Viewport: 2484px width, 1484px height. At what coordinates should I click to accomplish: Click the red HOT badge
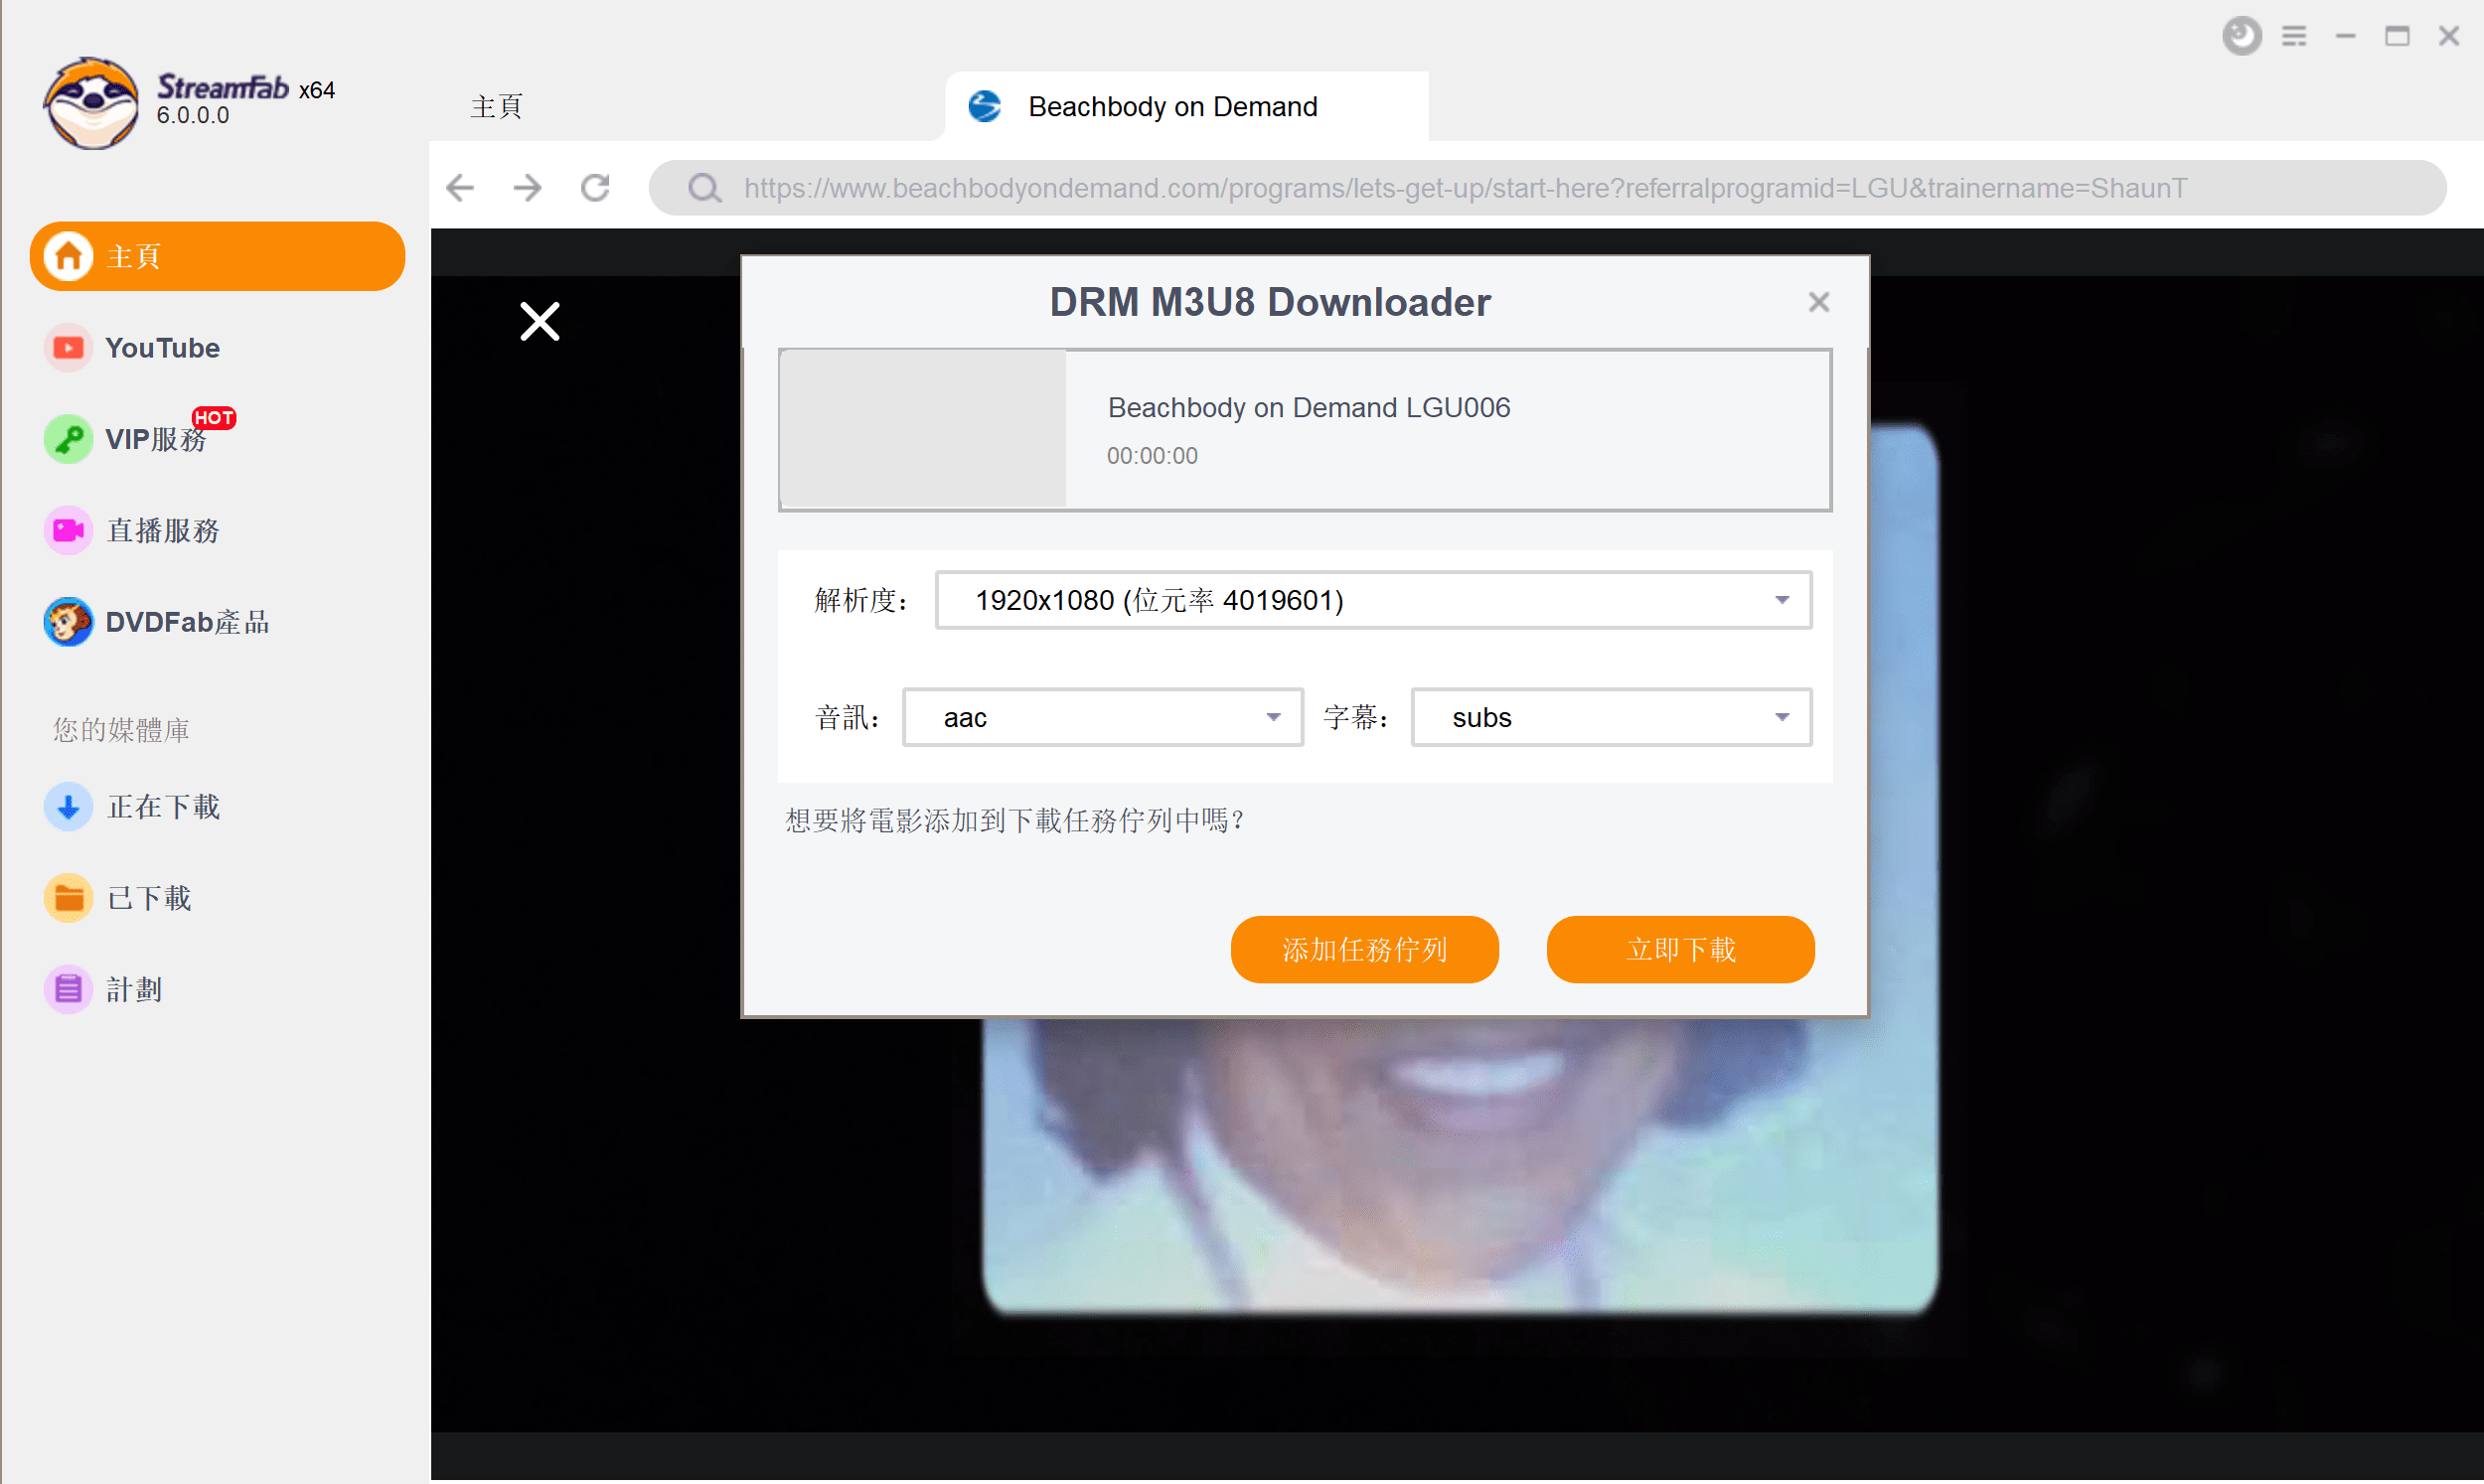pyautogui.click(x=214, y=417)
